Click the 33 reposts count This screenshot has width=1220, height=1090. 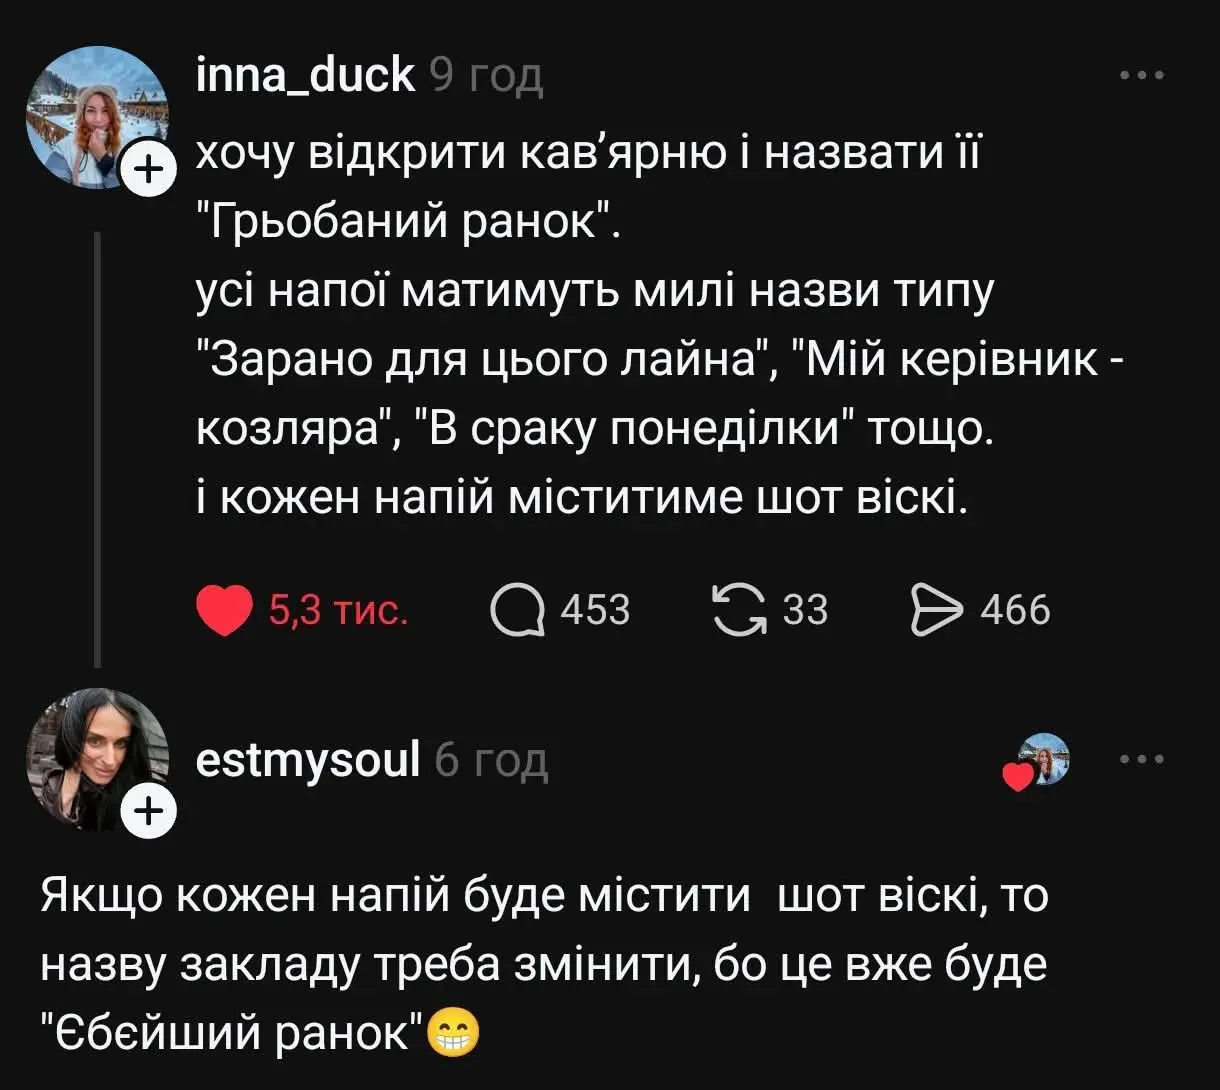805,609
